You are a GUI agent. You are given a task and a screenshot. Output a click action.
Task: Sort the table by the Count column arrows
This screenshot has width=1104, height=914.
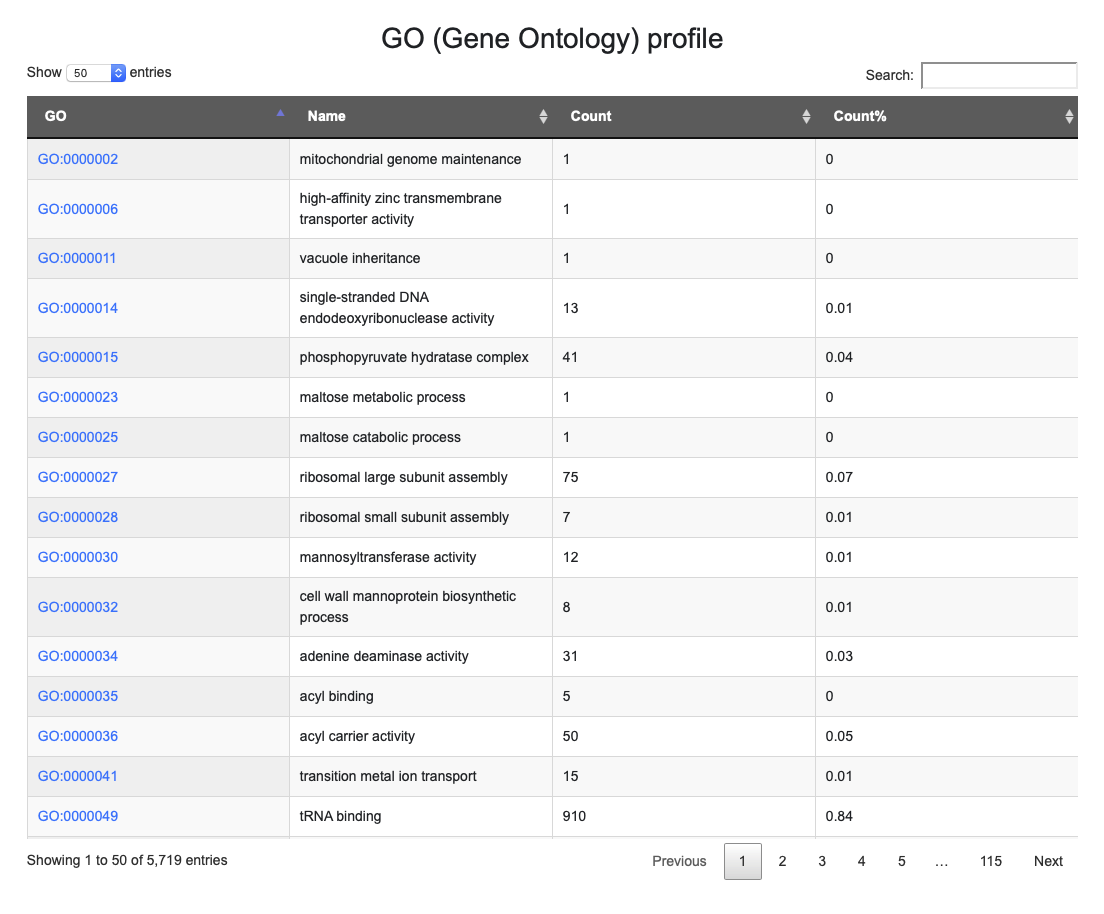click(806, 116)
